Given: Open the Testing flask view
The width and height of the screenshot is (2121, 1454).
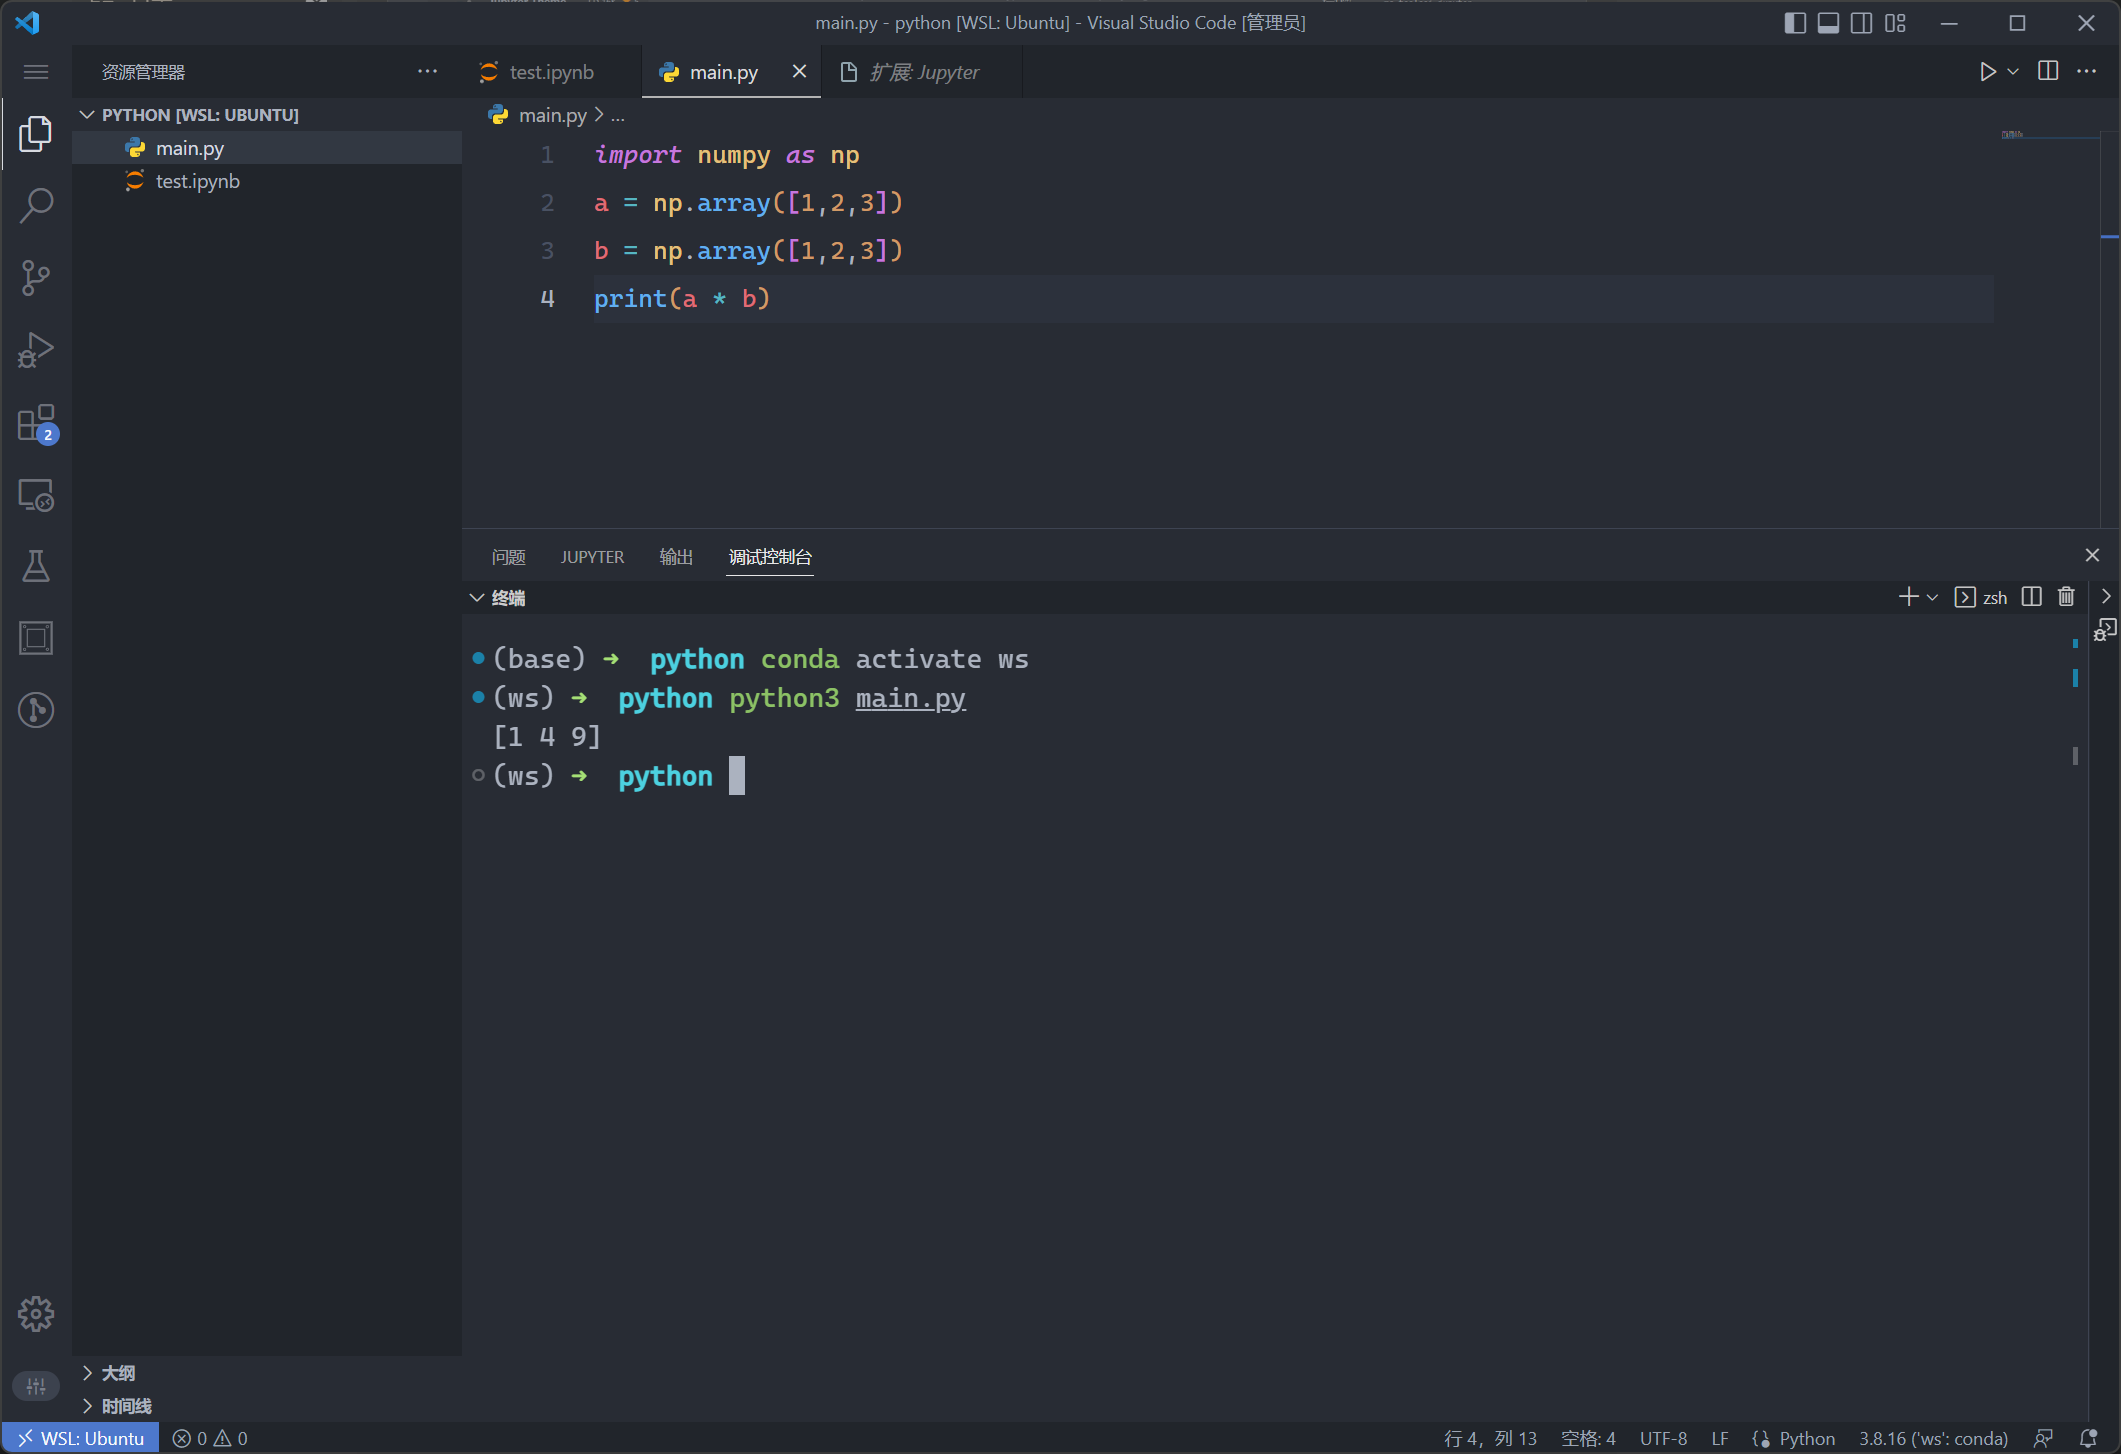Looking at the screenshot, I should 36,566.
